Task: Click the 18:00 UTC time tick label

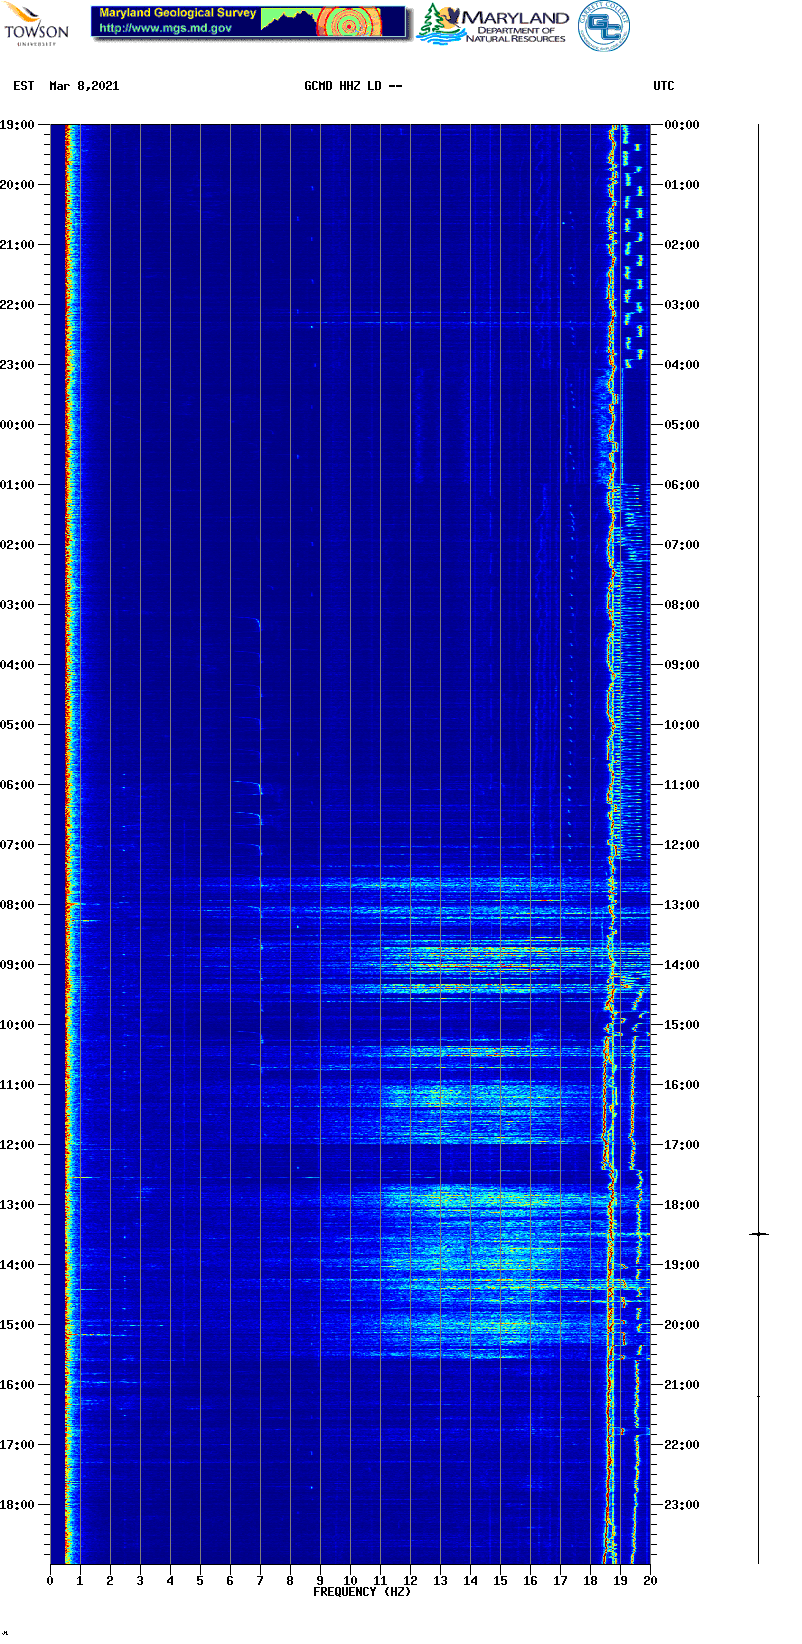Action: [x=682, y=1205]
